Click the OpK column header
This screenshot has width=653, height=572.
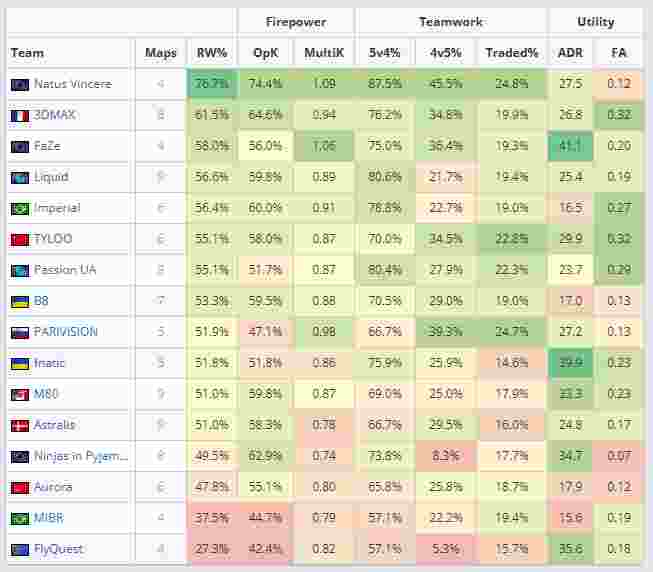(265, 53)
